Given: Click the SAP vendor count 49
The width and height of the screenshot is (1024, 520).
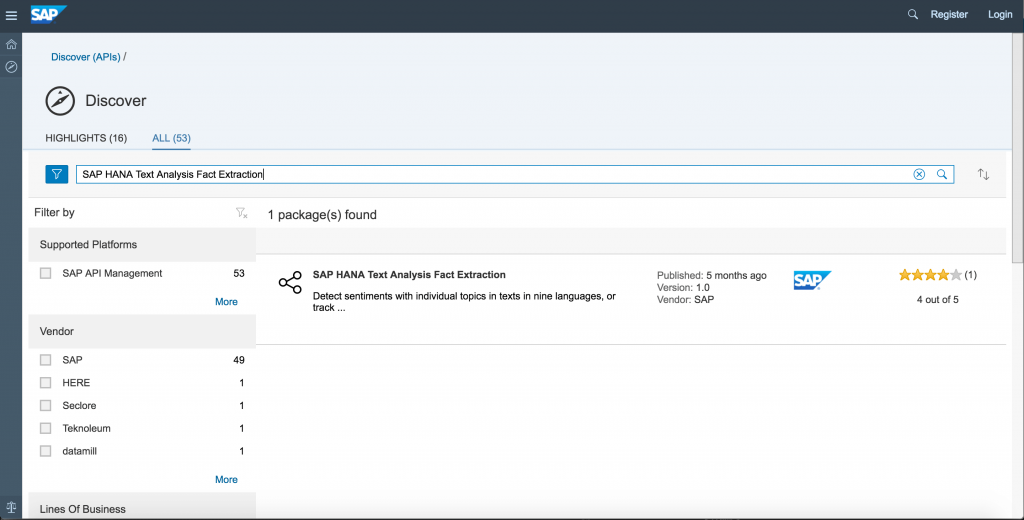Looking at the screenshot, I should coord(239,360).
